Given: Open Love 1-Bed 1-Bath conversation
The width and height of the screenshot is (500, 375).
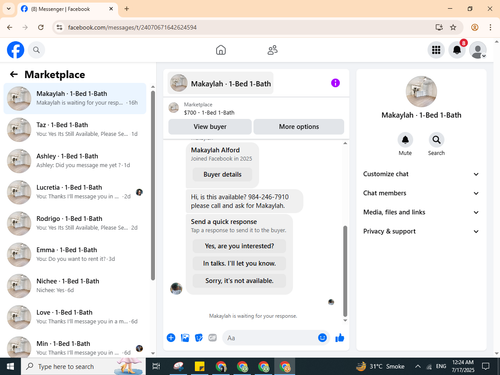Looking at the screenshot, I should [x=75, y=317].
